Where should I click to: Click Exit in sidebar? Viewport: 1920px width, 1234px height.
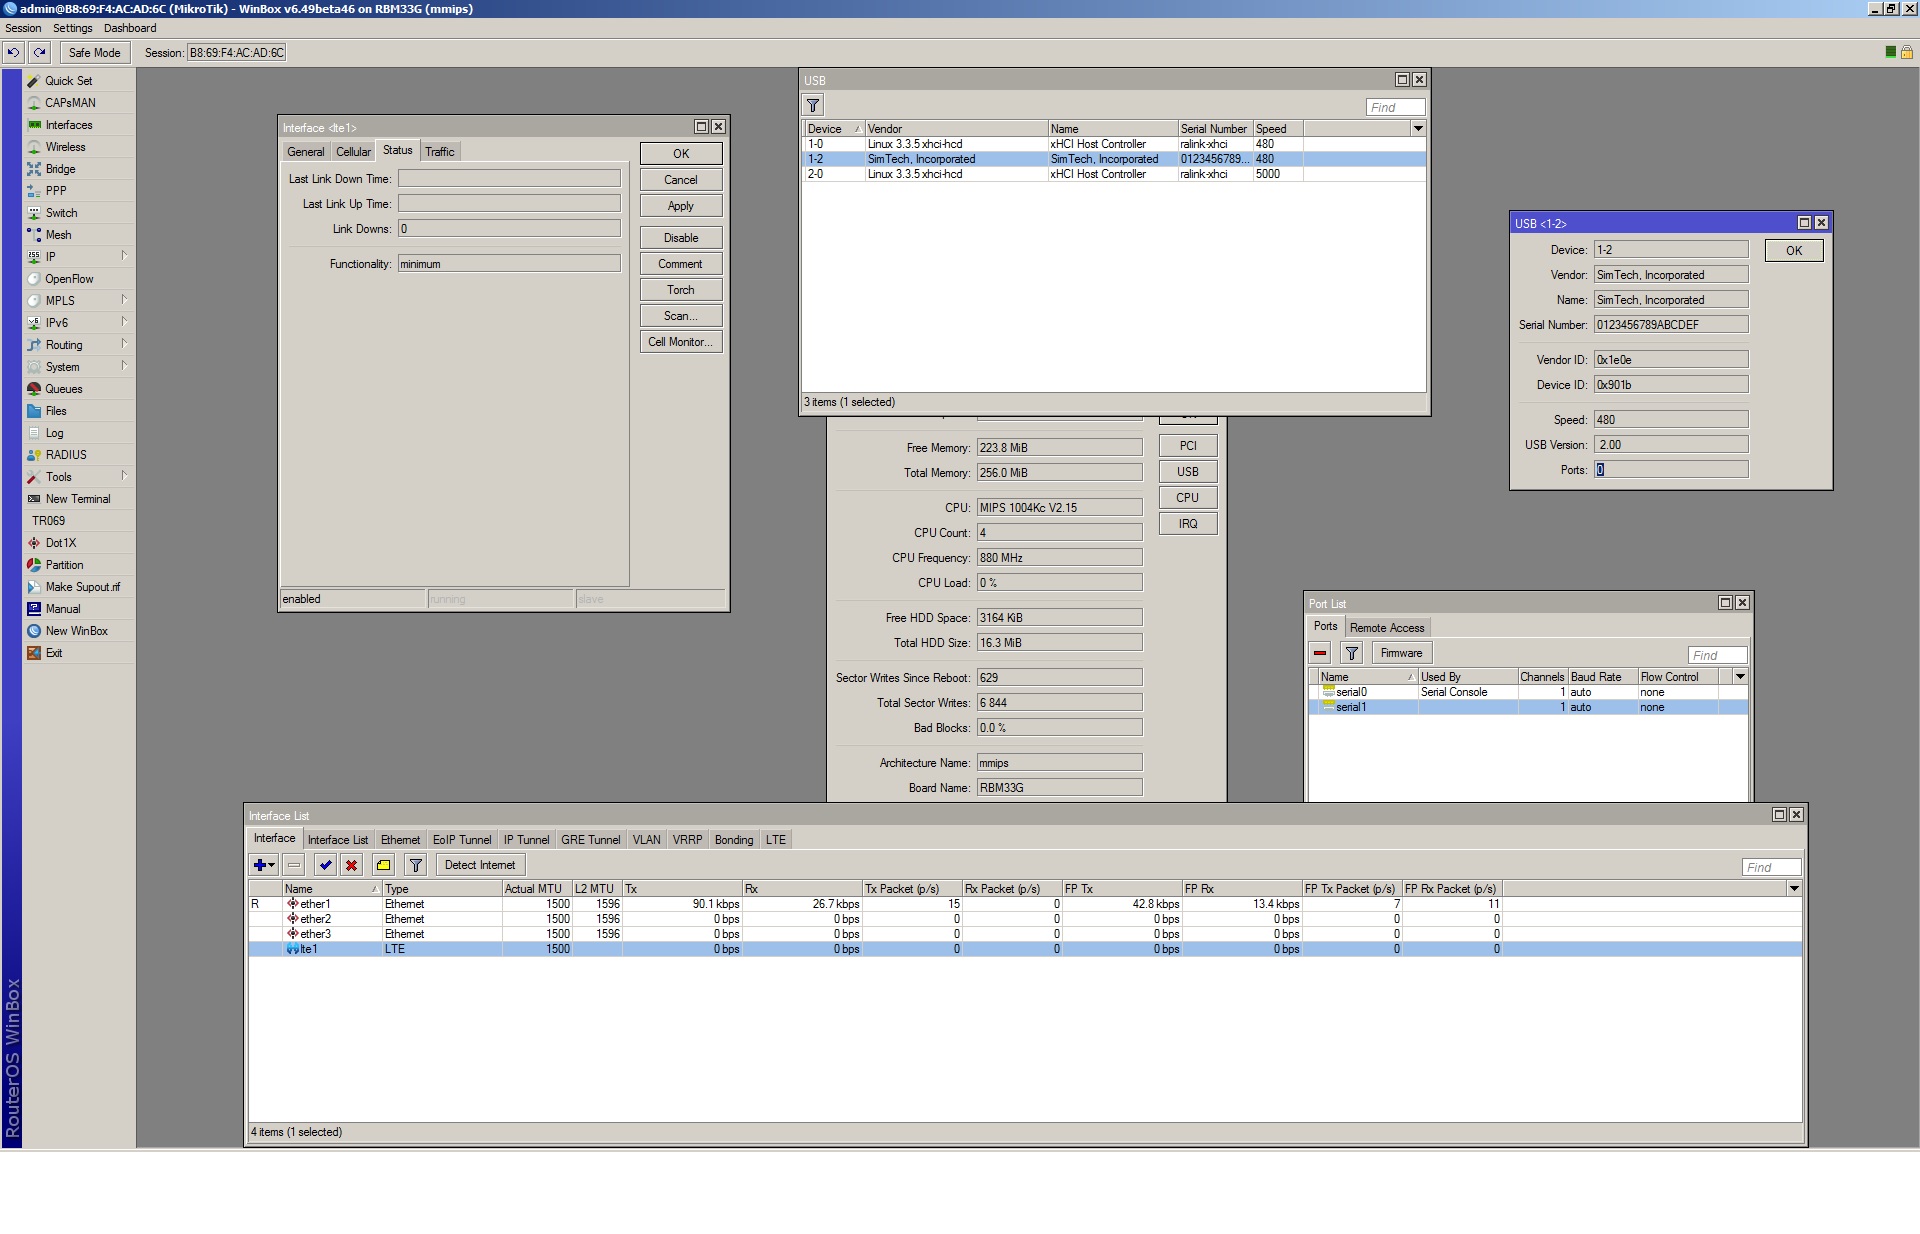(x=54, y=653)
